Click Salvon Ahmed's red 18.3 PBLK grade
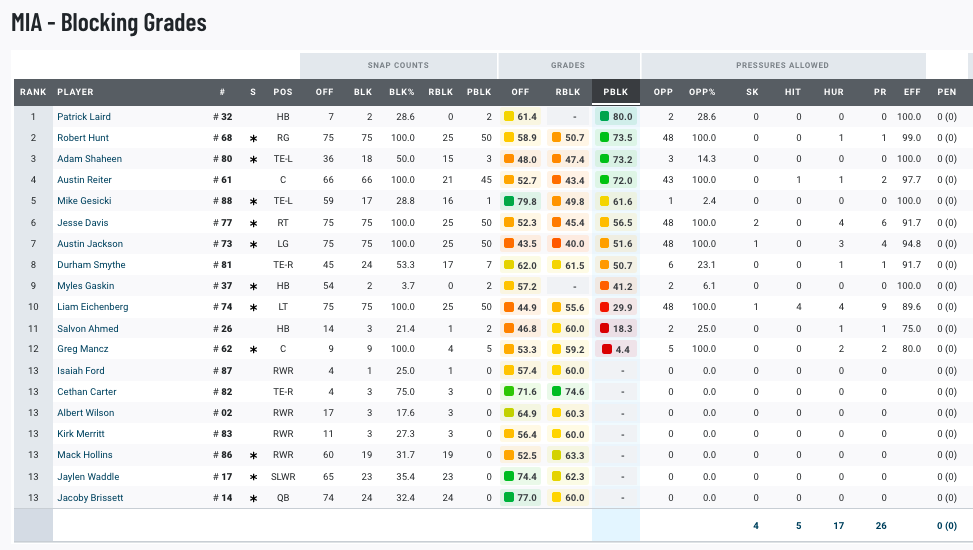The width and height of the screenshot is (973, 550). (x=616, y=329)
